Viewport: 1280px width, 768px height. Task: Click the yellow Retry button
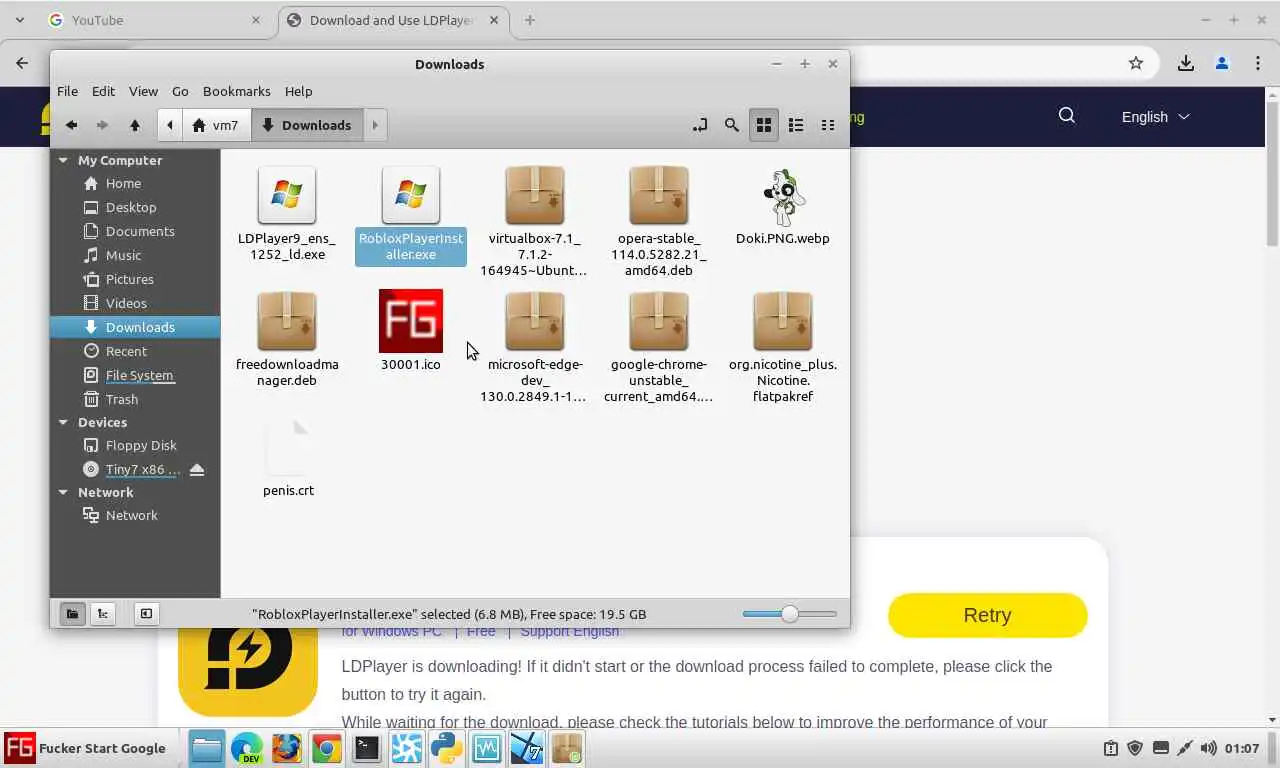tap(987, 615)
